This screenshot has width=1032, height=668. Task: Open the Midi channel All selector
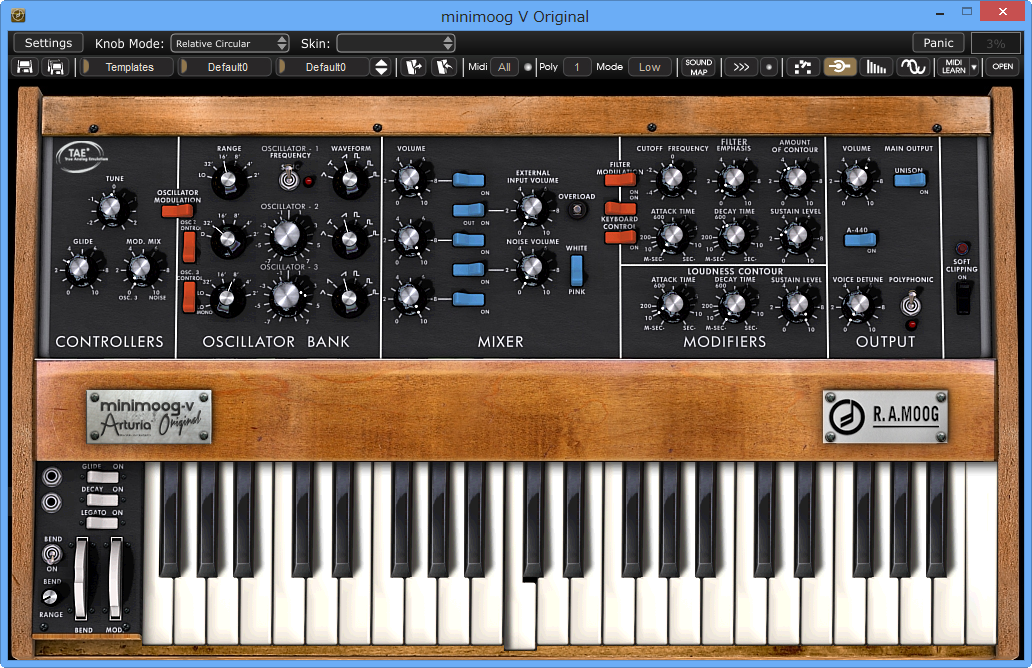pyautogui.click(x=504, y=67)
